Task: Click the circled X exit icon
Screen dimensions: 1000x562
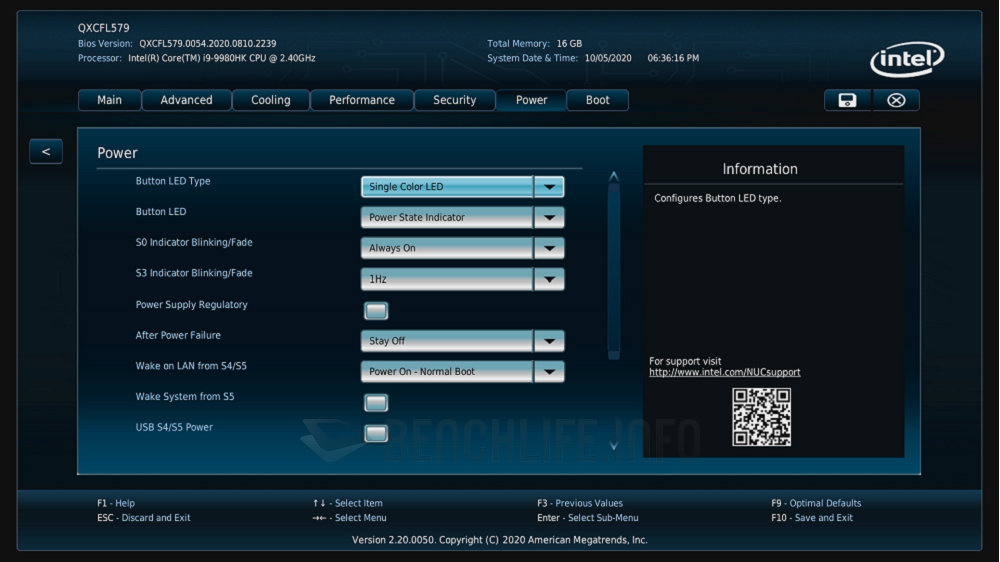Action: pos(896,100)
